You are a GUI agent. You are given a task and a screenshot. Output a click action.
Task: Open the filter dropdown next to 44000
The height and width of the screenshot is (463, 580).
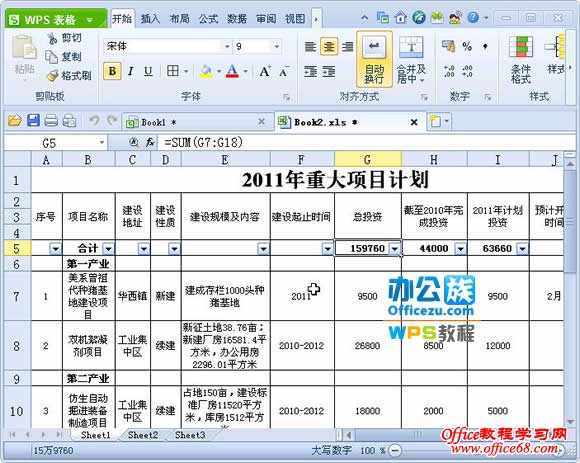pyautogui.click(x=460, y=249)
